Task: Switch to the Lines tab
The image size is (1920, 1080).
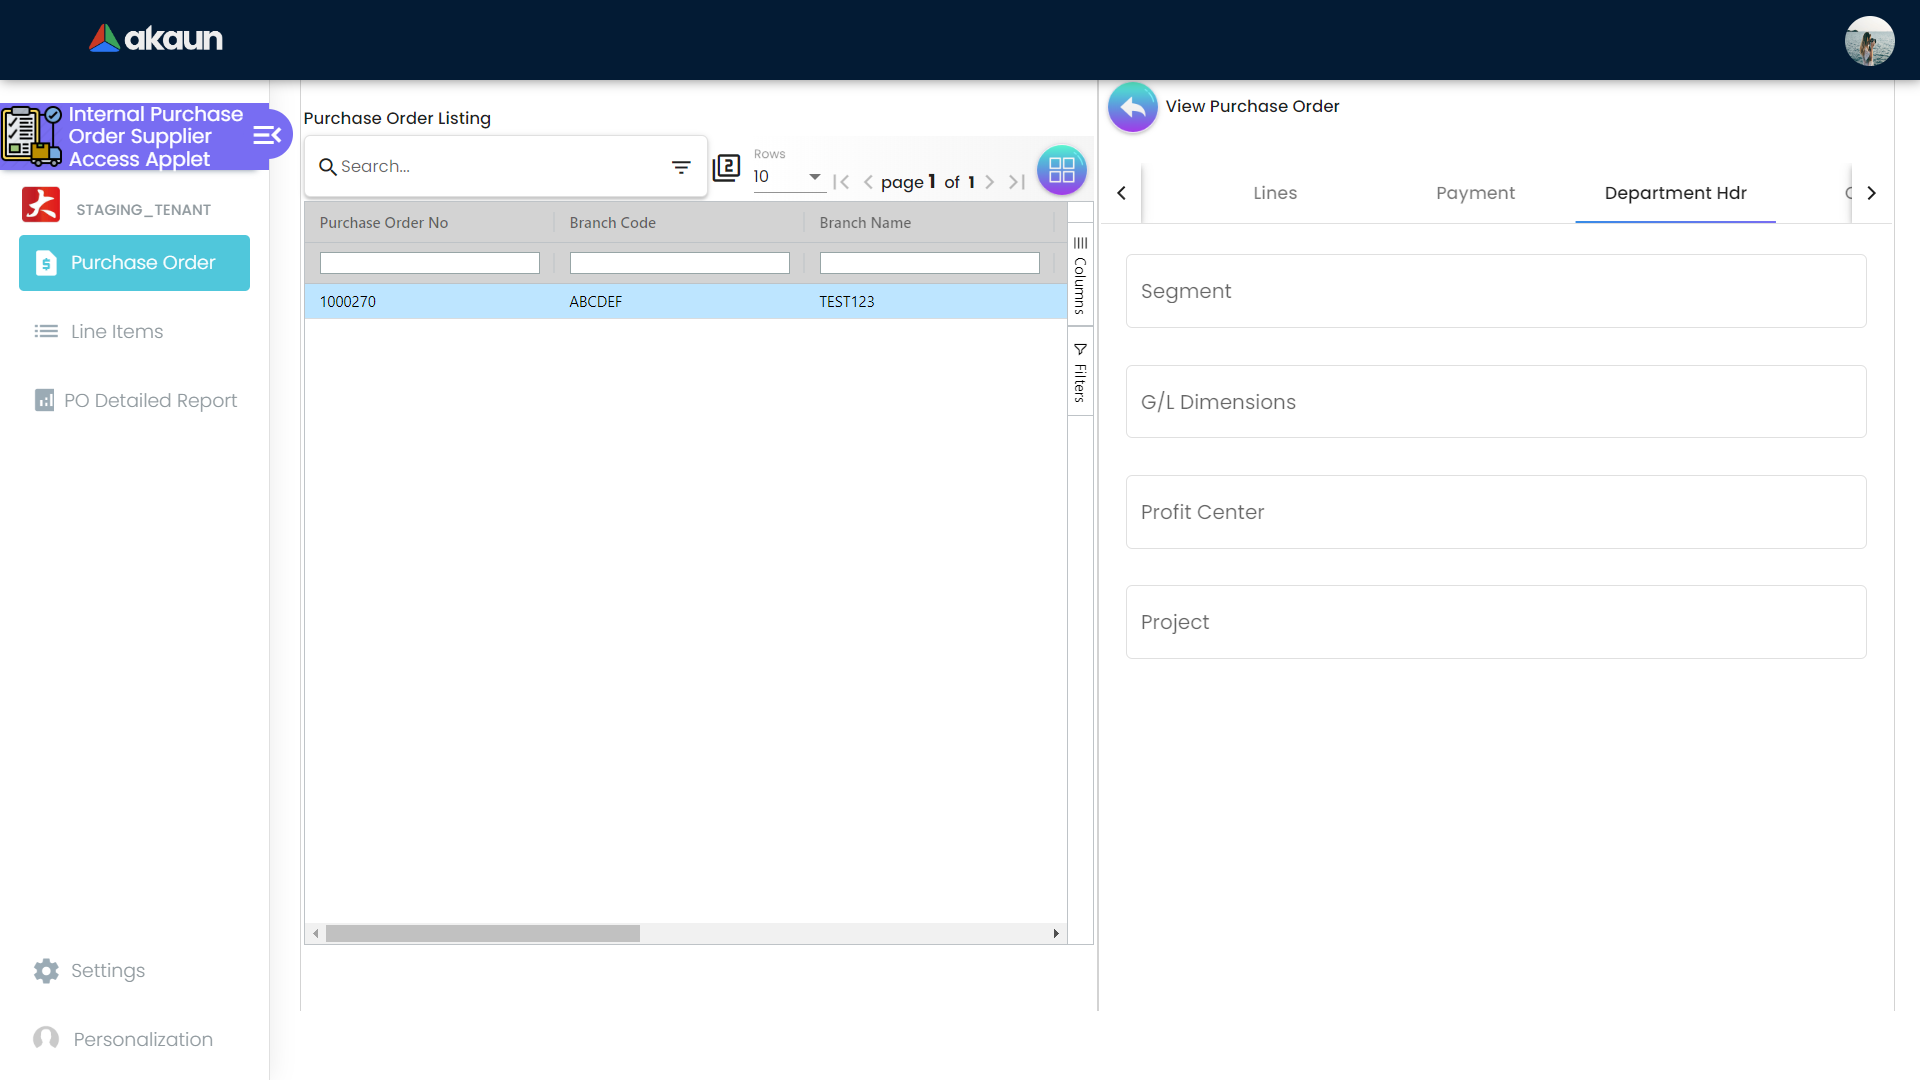Action: point(1275,193)
